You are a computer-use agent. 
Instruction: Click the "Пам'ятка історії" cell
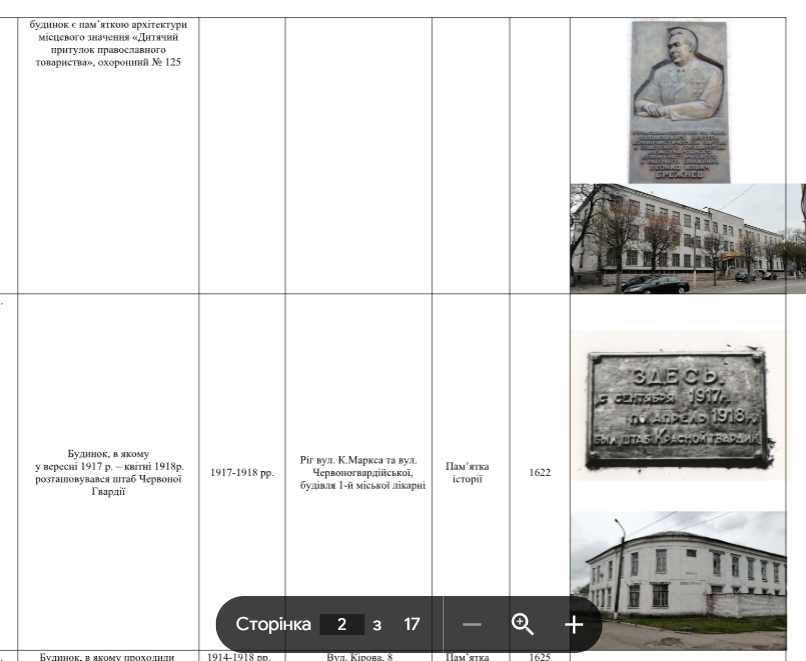point(470,473)
